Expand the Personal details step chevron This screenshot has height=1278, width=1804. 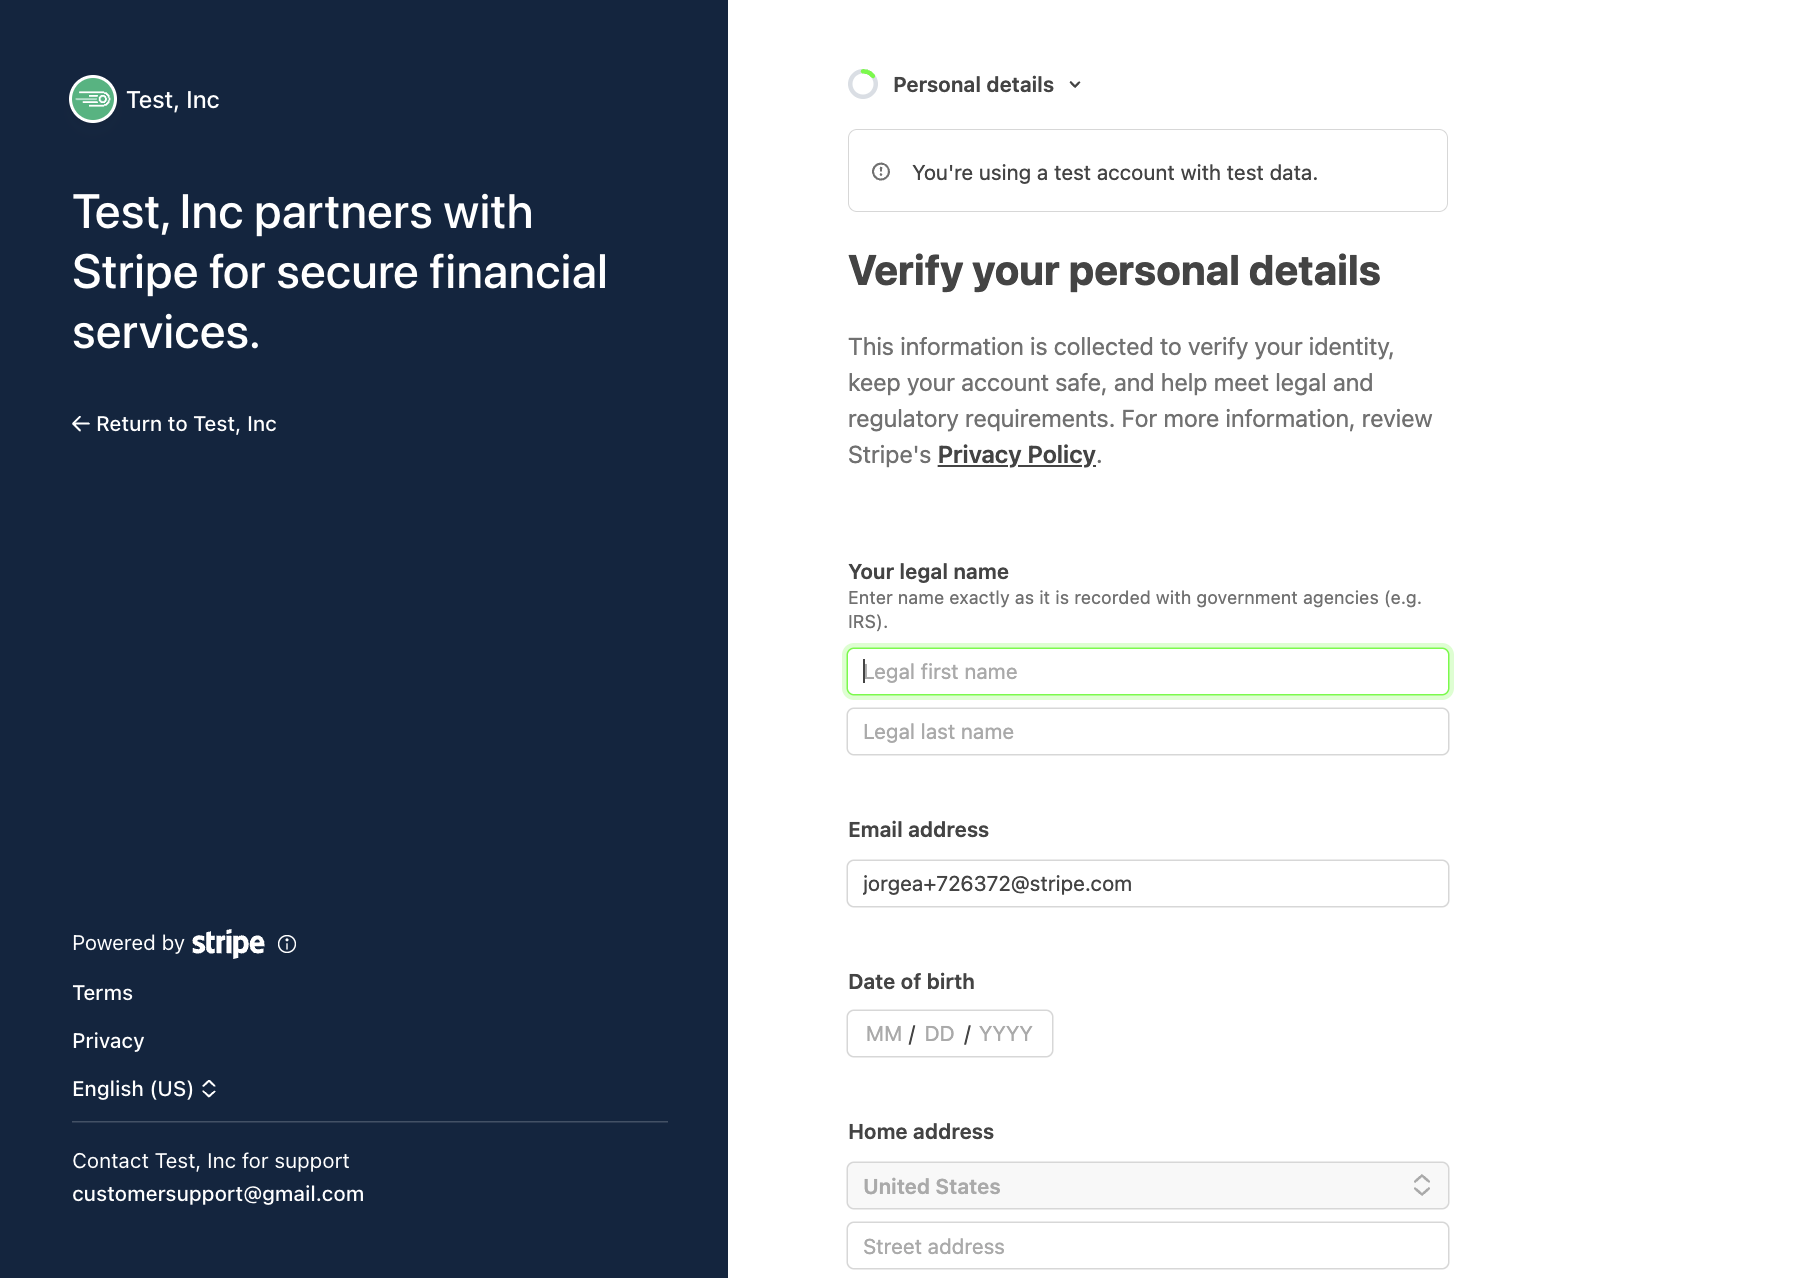pyautogui.click(x=1075, y=85)
